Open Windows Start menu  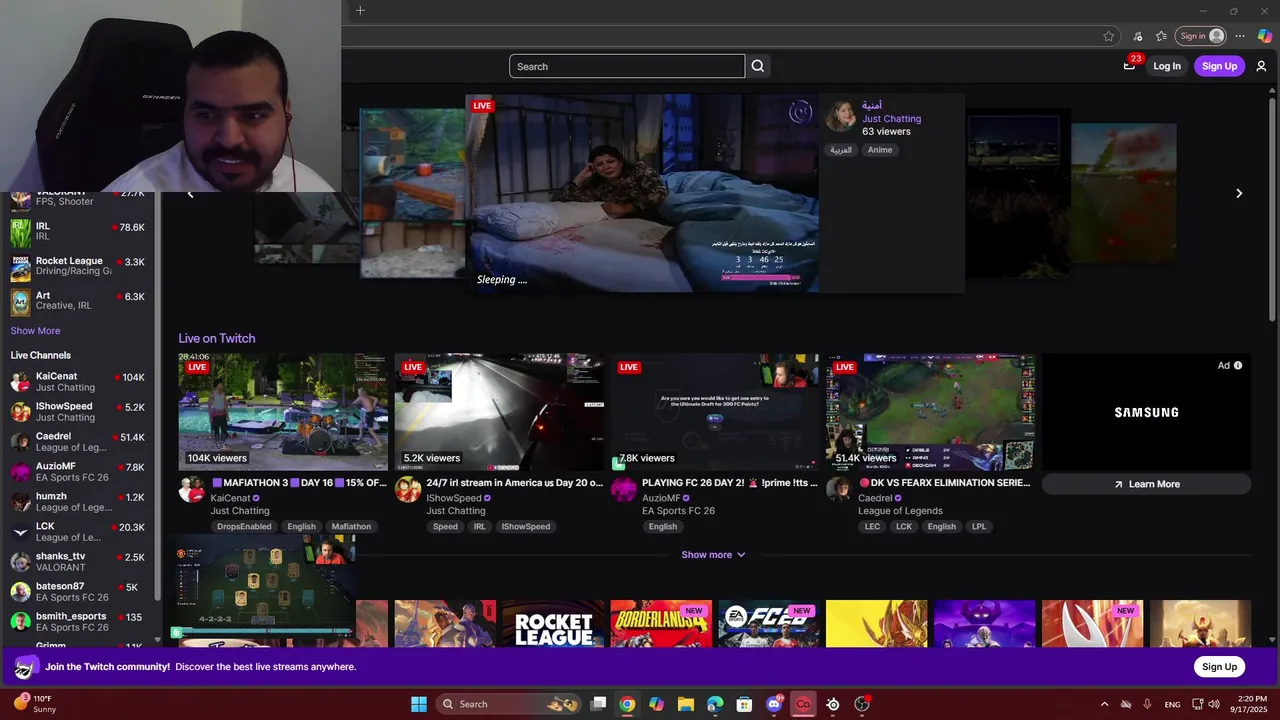(x=419, y=704)
